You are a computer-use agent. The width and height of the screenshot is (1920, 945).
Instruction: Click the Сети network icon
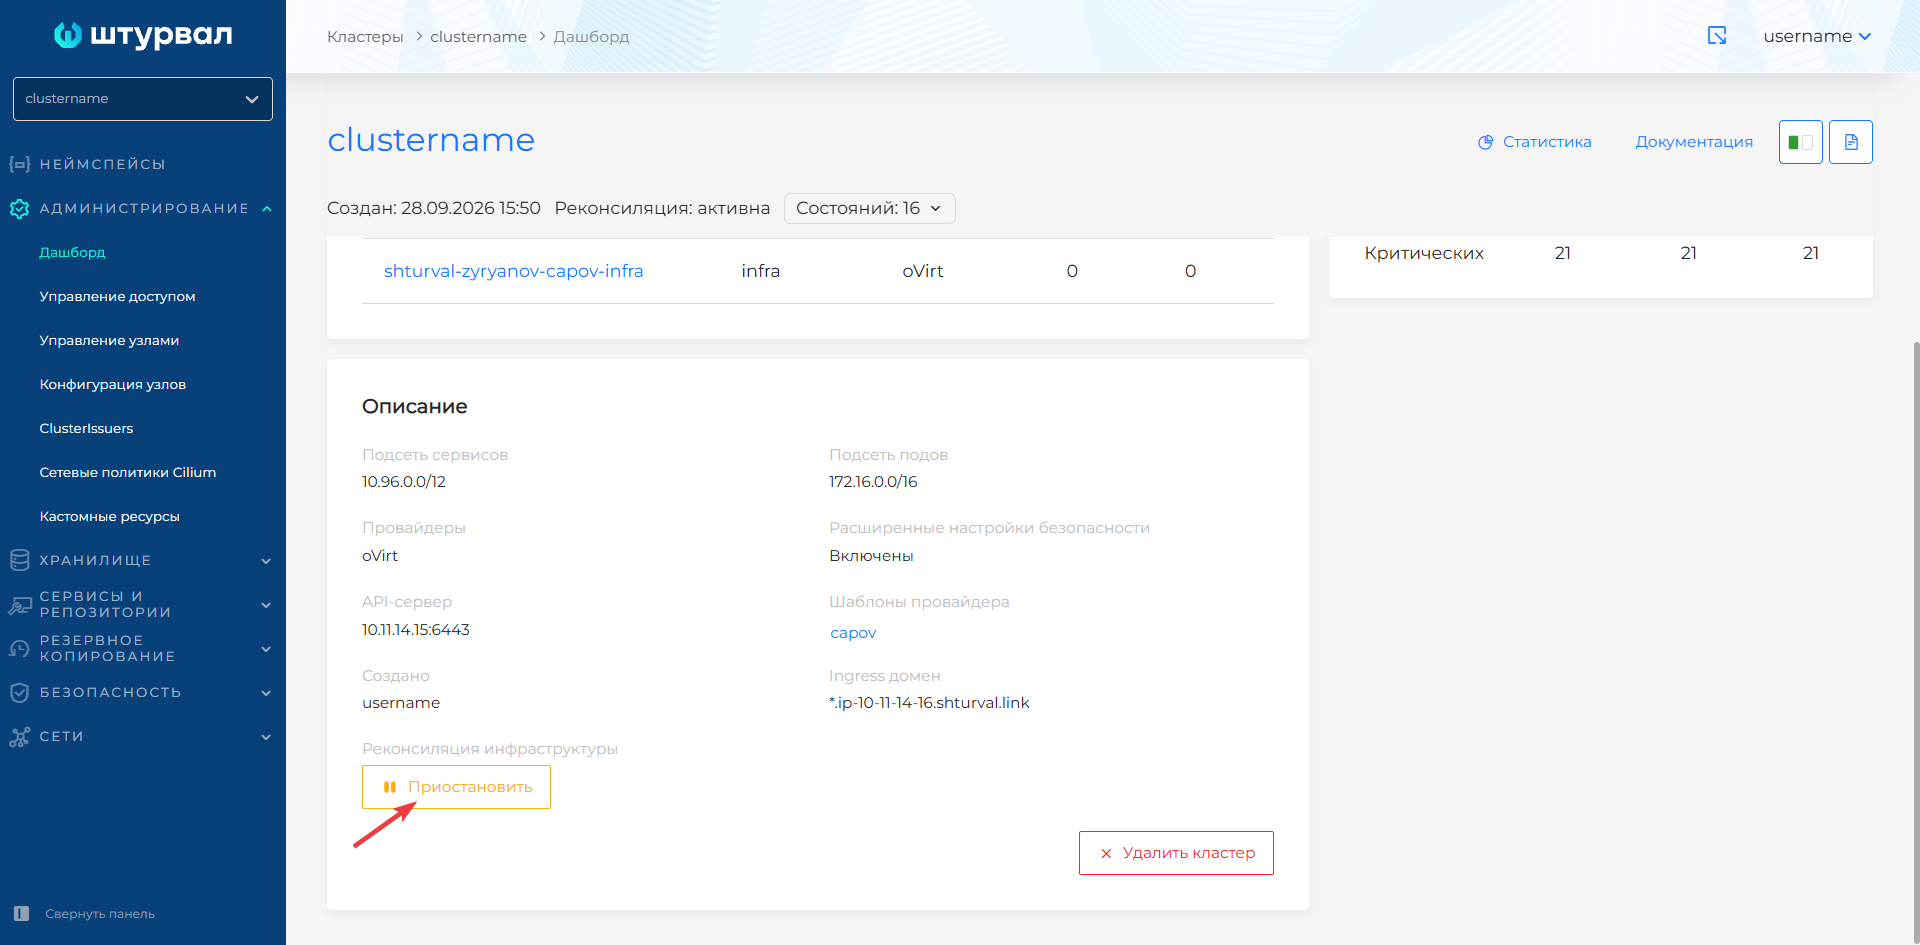(x=19, y=737)
